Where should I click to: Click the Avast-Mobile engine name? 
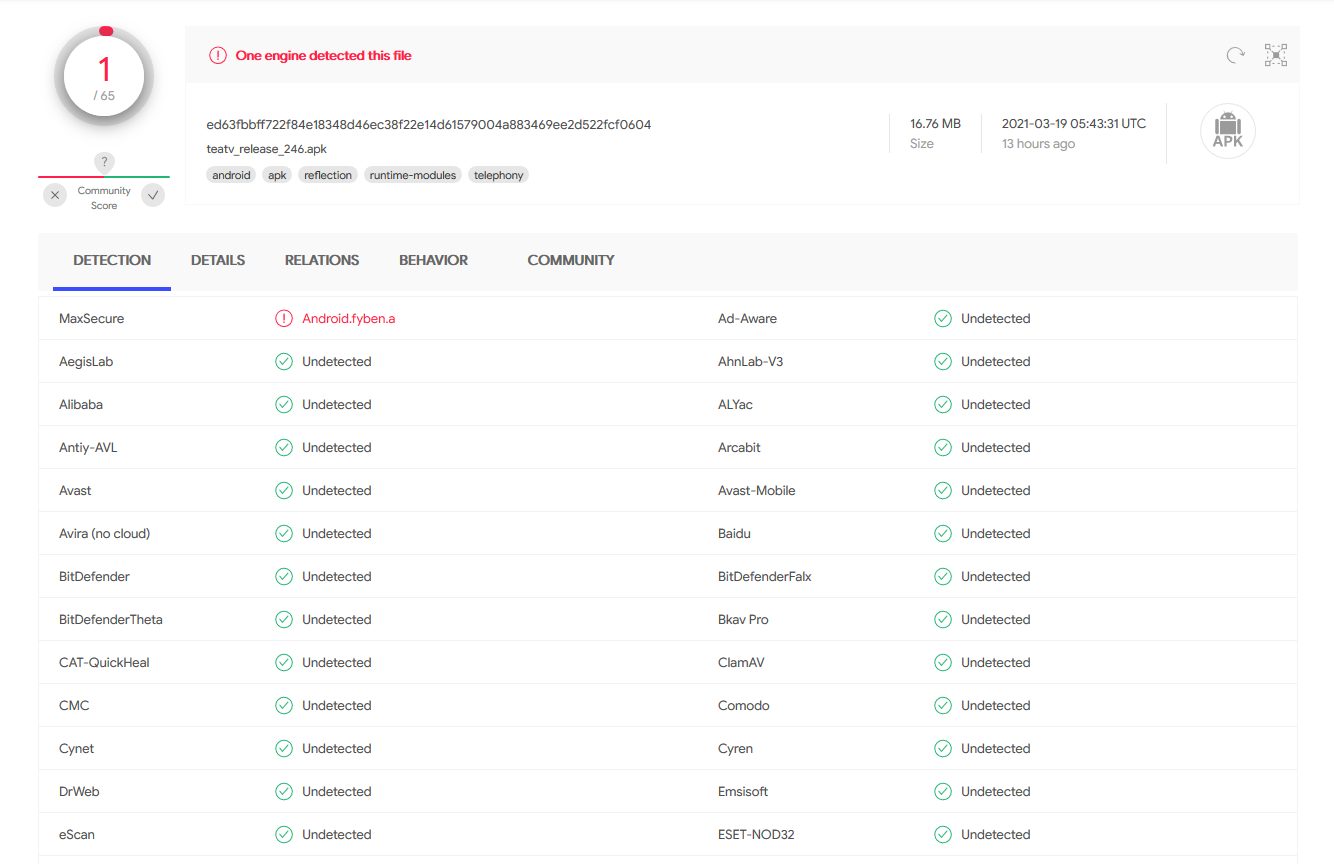pyautogui.click(x=757, y=491)
